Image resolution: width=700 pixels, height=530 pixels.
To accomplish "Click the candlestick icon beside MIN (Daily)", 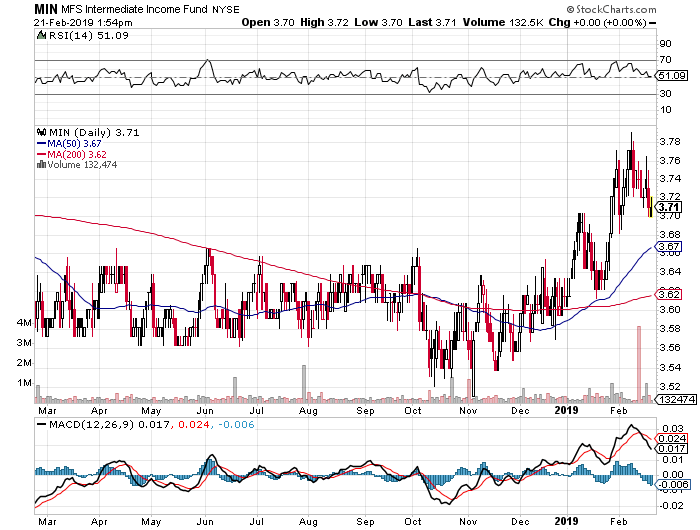I will tap(42, 132).
